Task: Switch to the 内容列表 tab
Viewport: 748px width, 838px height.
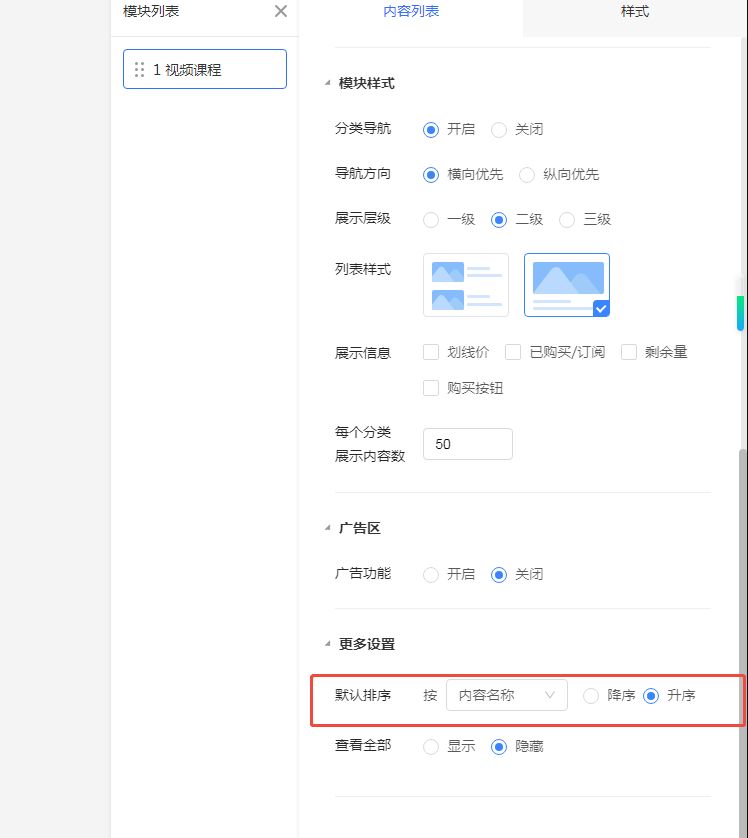Action: coord(411,12)
